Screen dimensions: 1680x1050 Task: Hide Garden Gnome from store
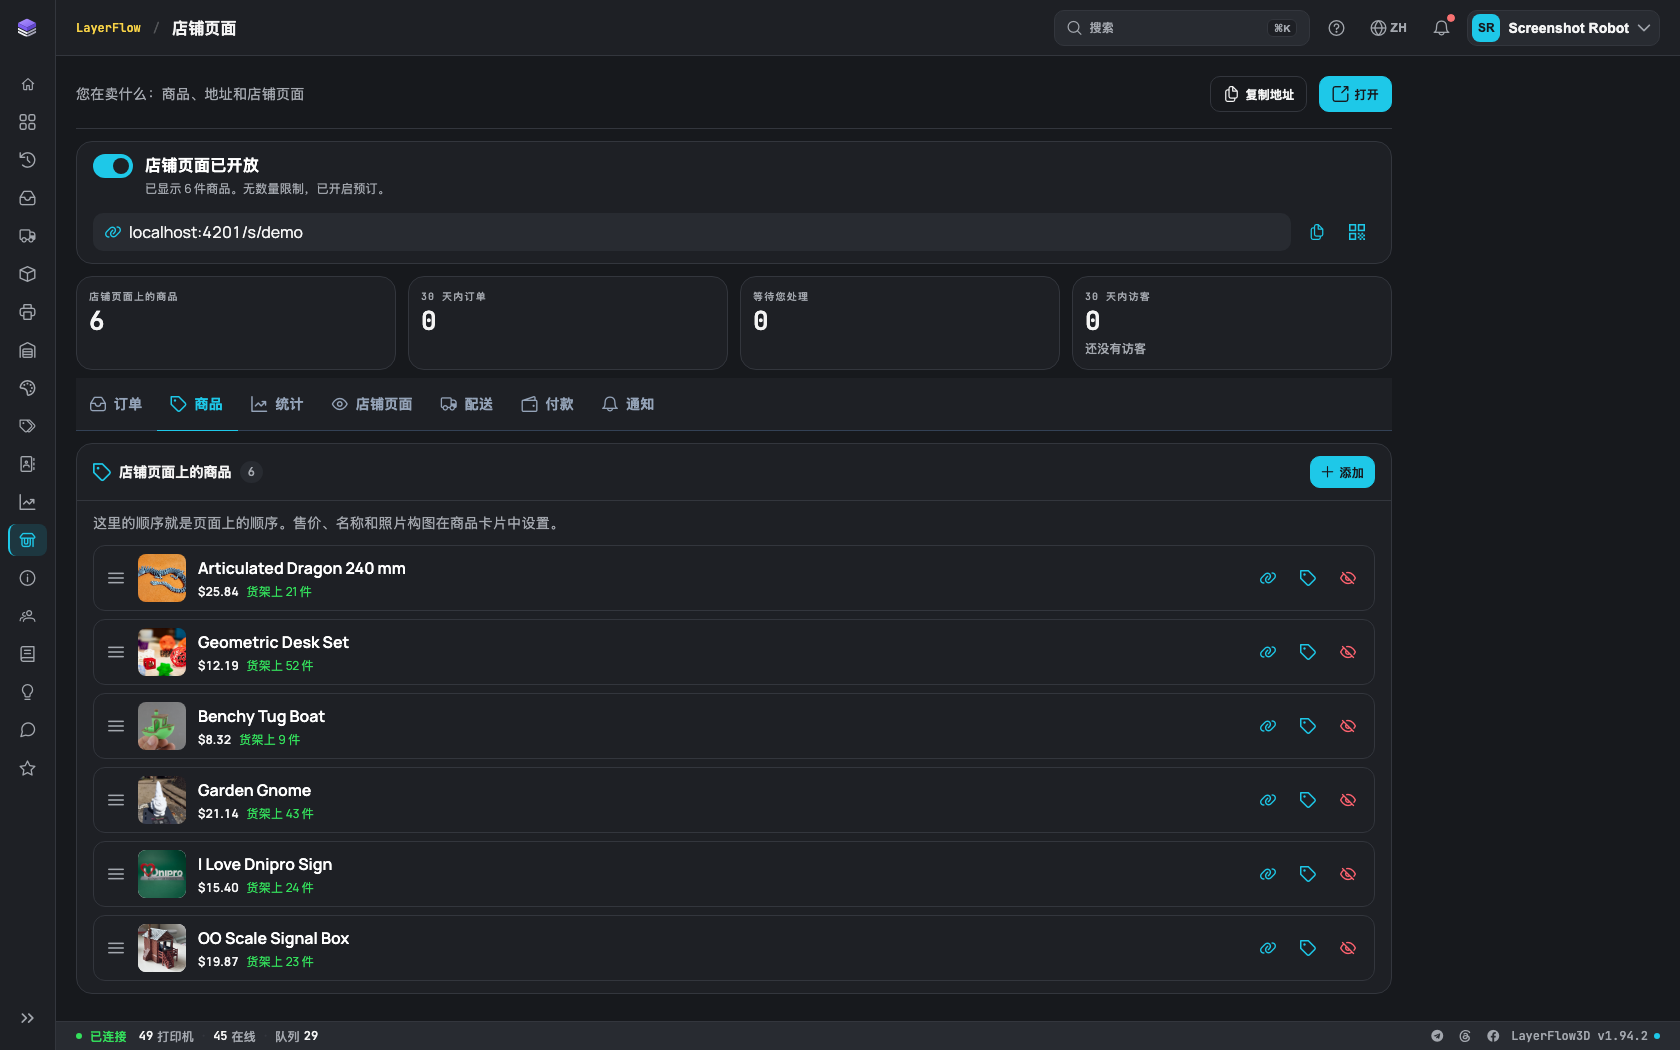tap(1348, 800)
